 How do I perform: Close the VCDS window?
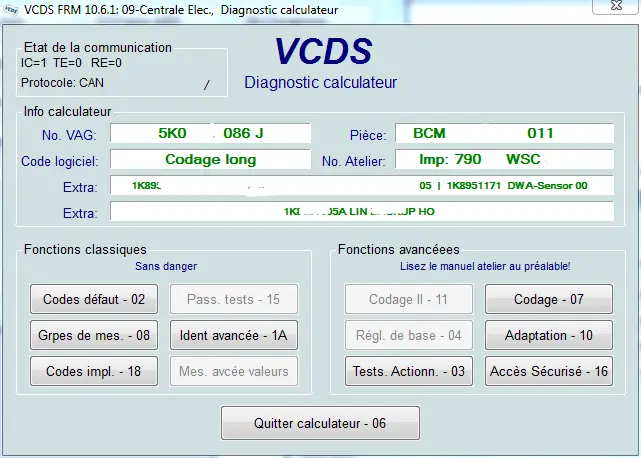pos(616,6)
